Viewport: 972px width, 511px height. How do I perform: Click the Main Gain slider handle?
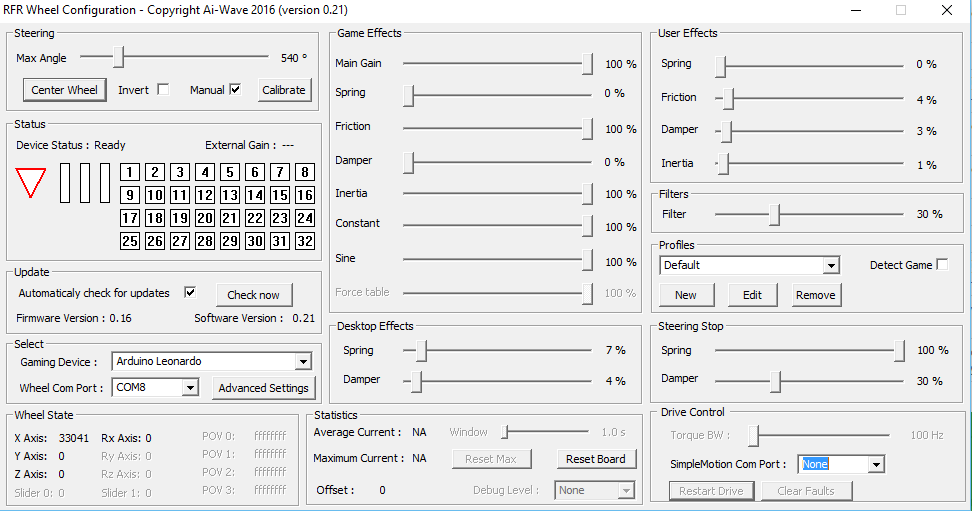tap(587, 63)
